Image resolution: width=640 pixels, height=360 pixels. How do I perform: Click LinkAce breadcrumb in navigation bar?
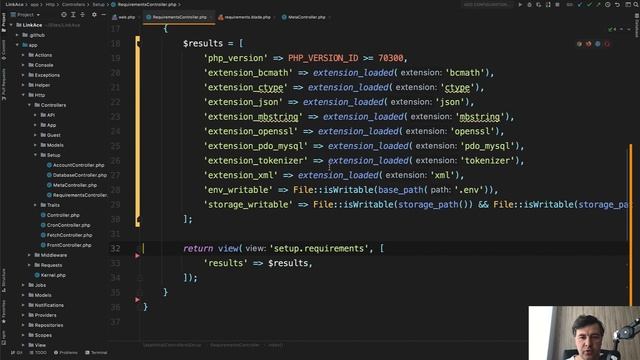click(x=14, y=4)
